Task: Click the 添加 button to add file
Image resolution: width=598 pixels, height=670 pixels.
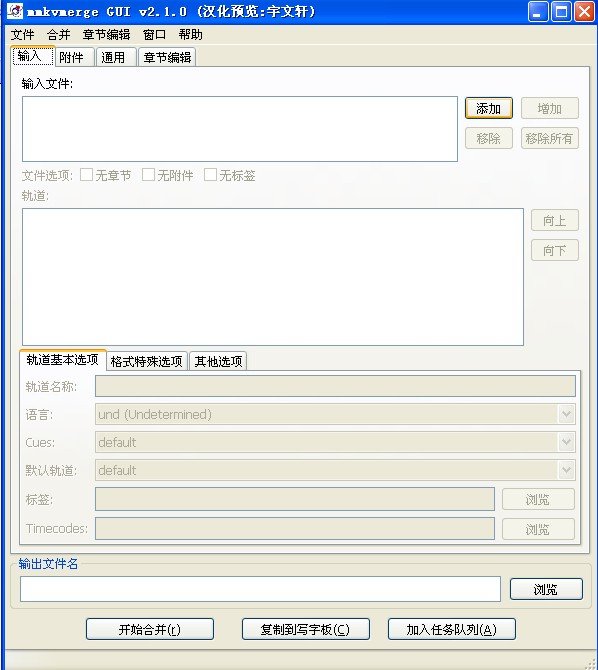Action: [489, 109]
